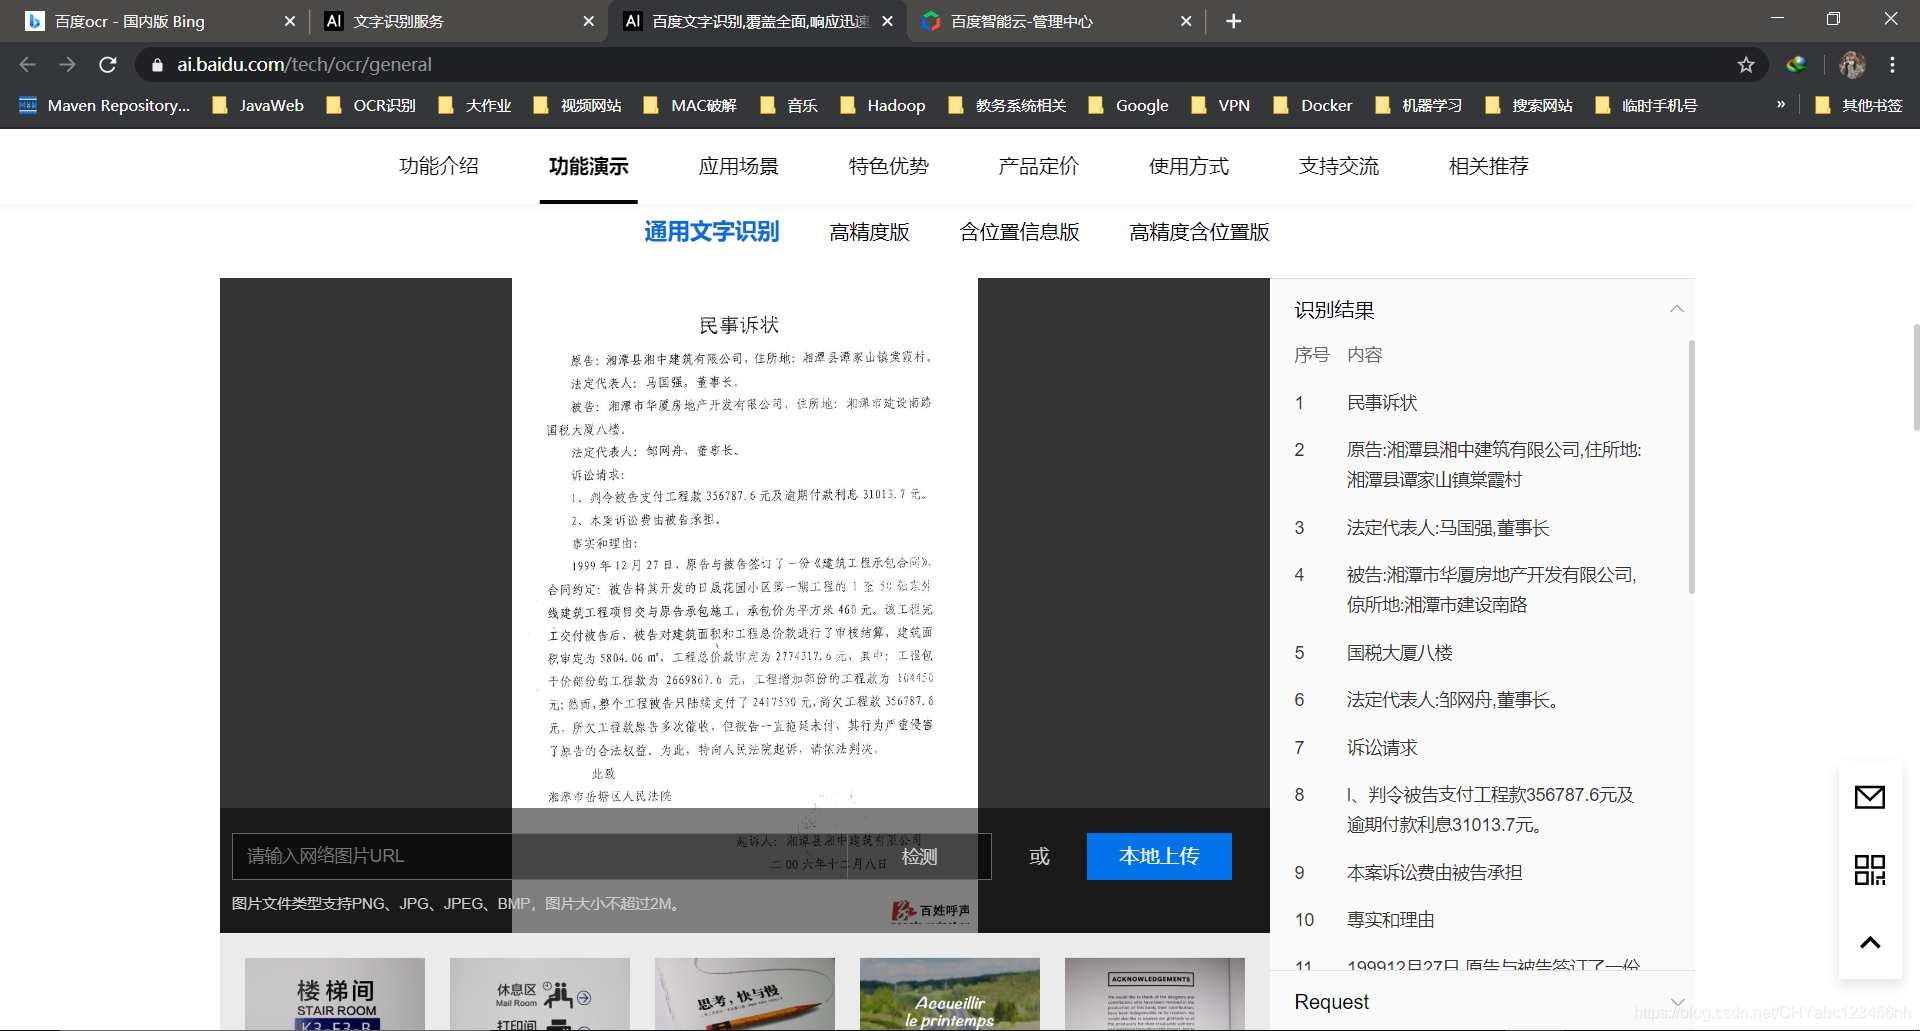
Task: Open the MAC破解 bookmark folder
Action: click(690, 105)
